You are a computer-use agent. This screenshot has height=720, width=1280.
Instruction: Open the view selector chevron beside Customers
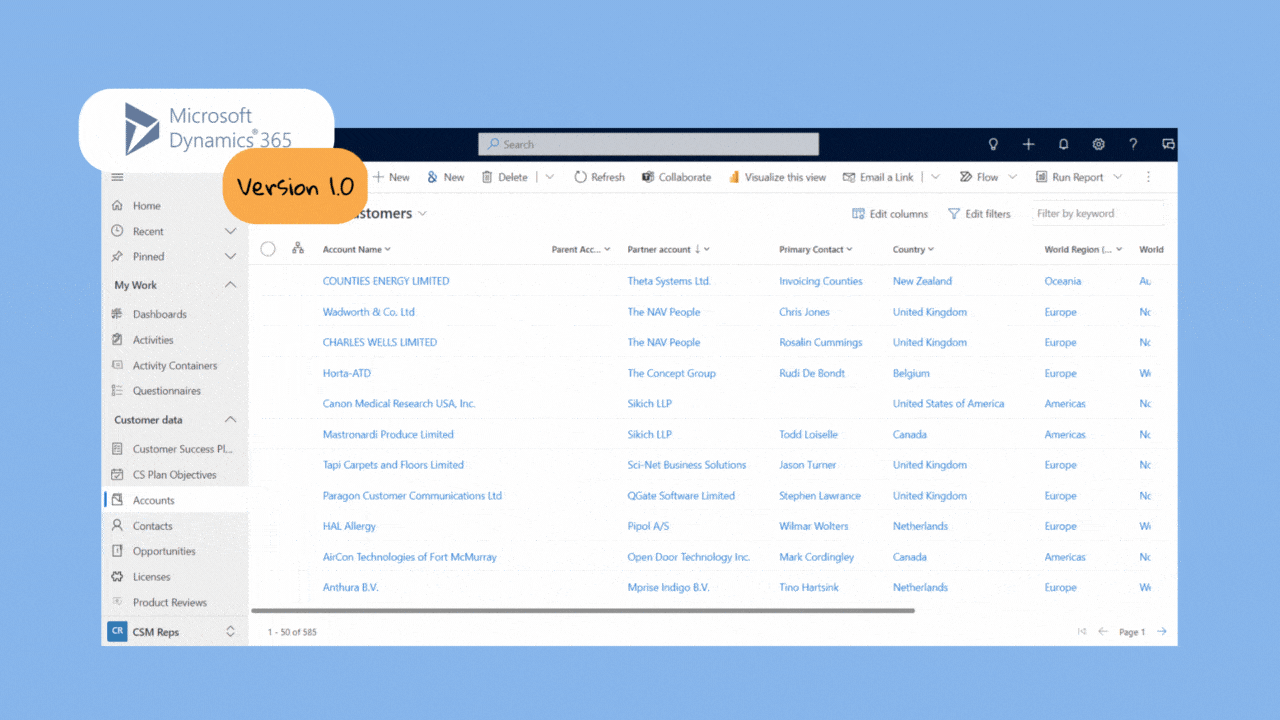[x=422, y=213]
